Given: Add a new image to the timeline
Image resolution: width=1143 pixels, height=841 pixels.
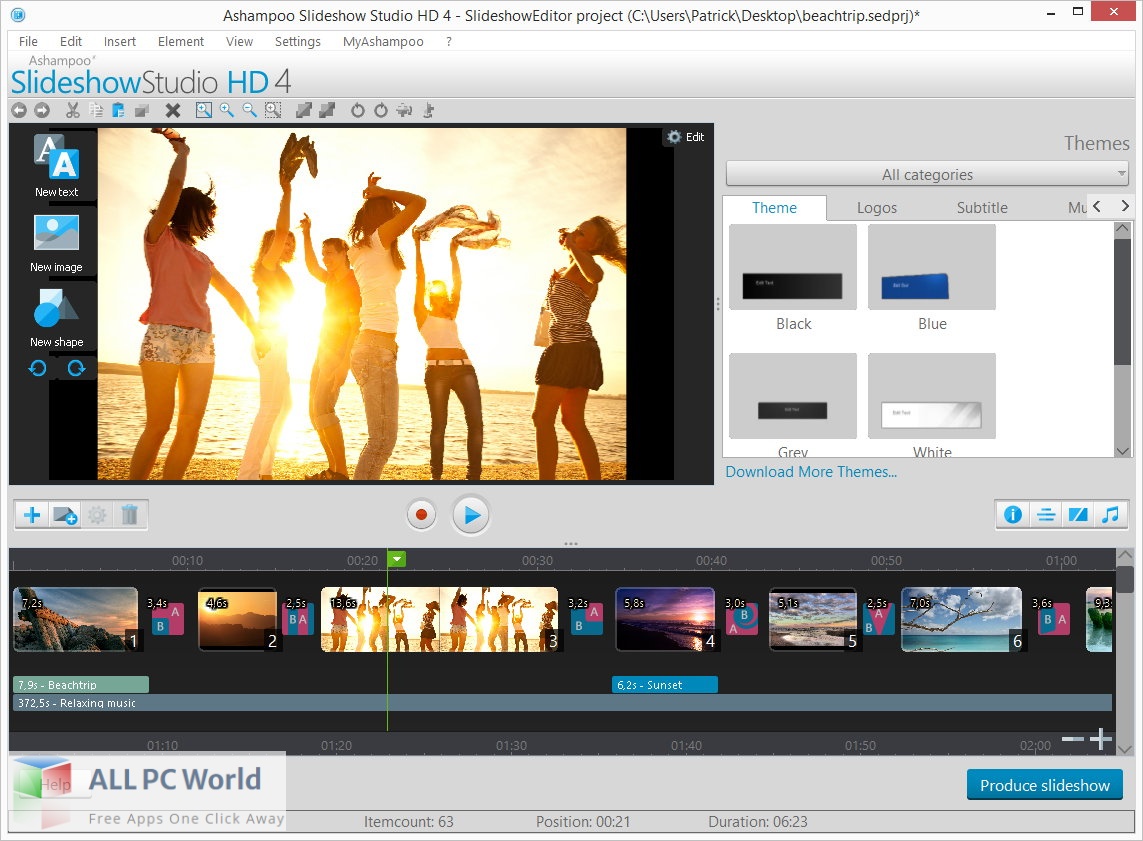Looking at the screenshot, I should pos(65,514).
